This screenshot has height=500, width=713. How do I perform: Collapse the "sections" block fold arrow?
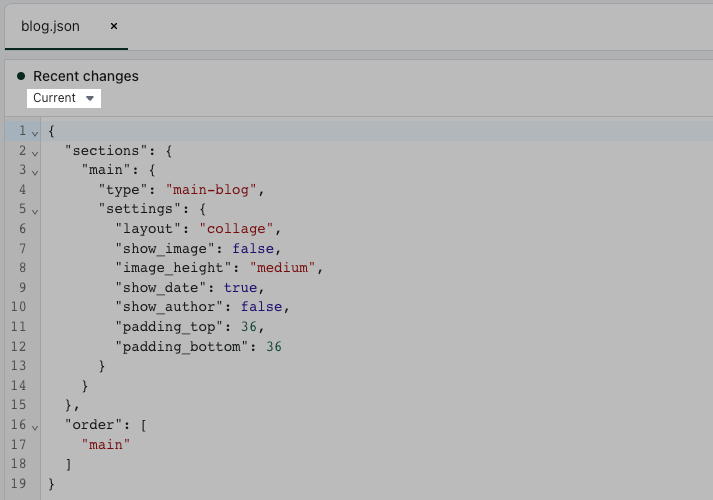(x=35, y=152)
